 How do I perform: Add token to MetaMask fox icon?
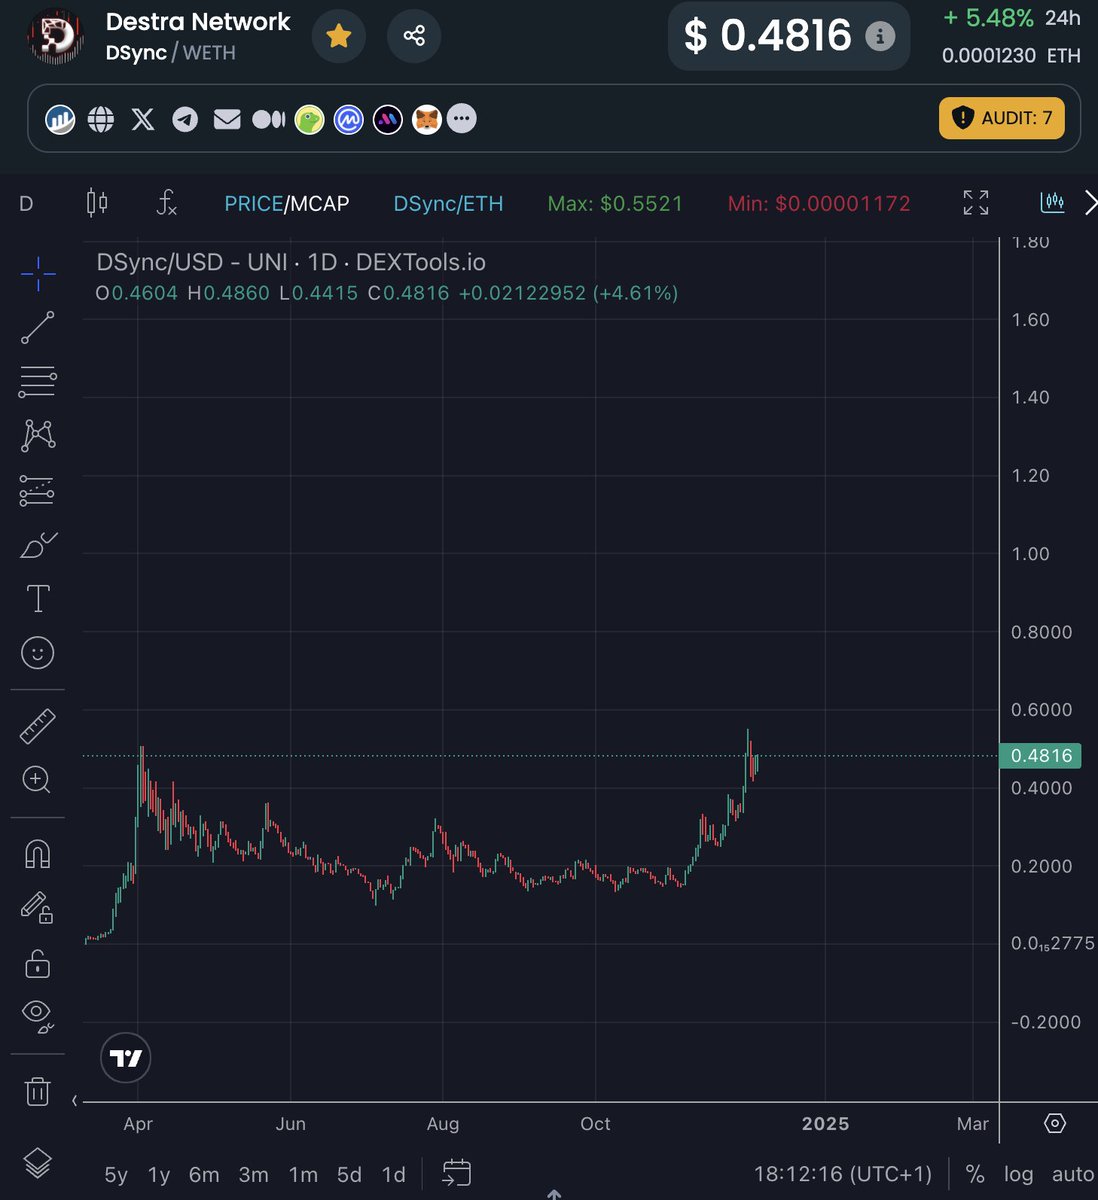point(426,120)
